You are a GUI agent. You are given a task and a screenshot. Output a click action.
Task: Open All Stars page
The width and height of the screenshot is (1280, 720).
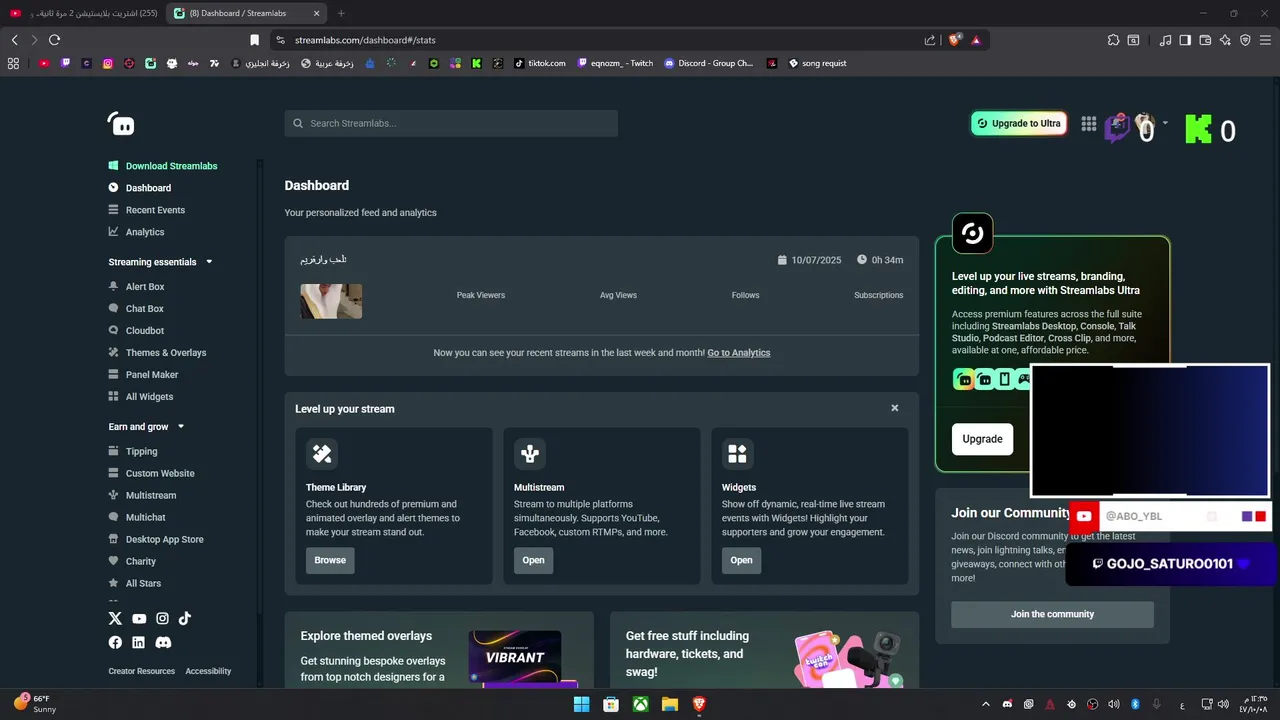[134, 584]
